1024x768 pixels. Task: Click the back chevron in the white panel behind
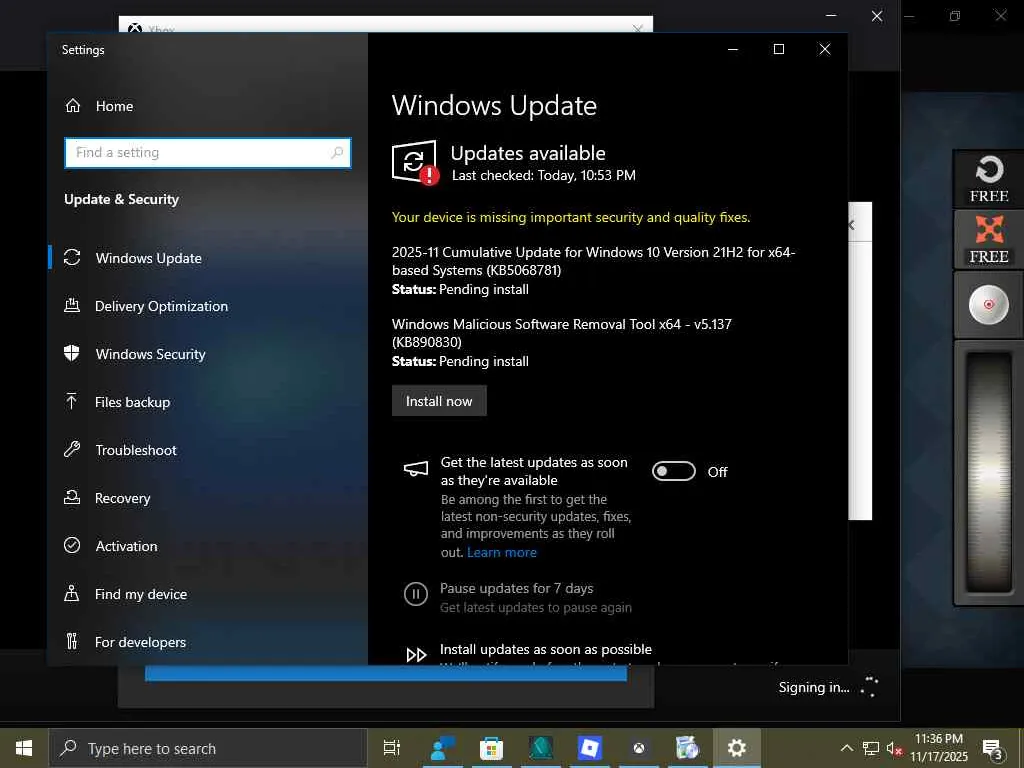tap(852, 225)
